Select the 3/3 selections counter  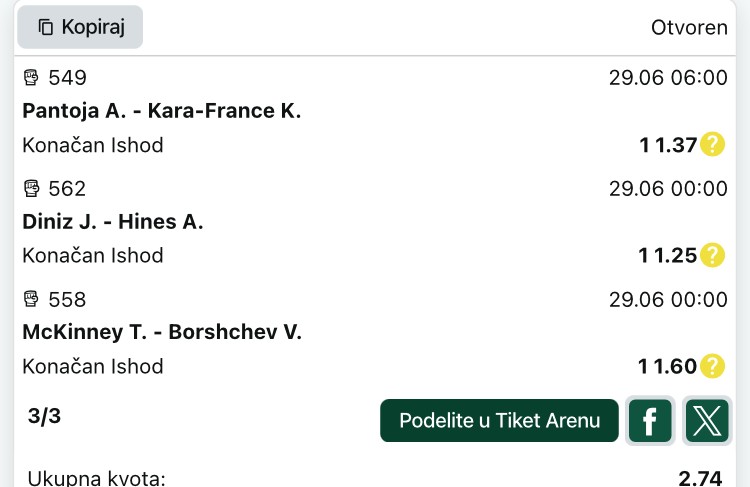pyautogui.click(x=44, y=416)
